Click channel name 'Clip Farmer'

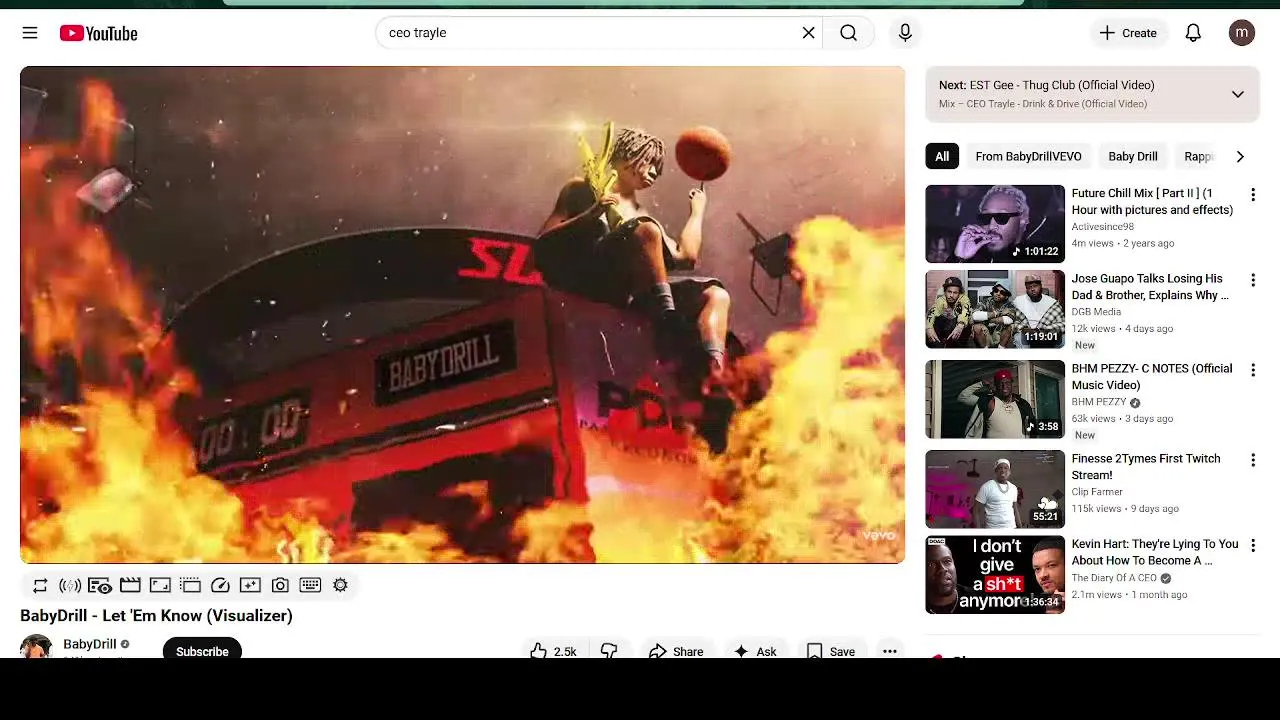[x=1097, y=492]
